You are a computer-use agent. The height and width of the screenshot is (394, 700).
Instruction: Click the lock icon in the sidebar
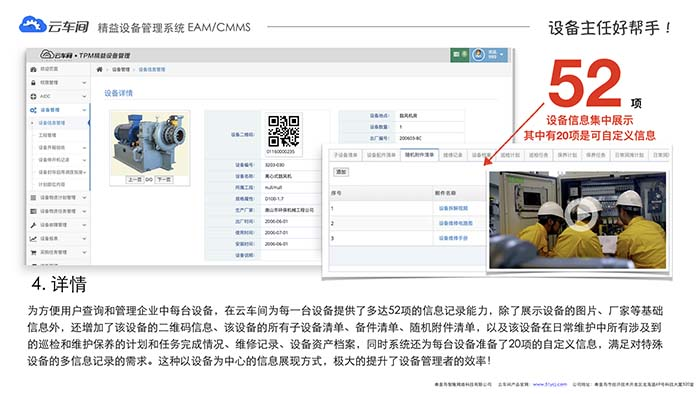pyautogui.click(x=33, y=83)
